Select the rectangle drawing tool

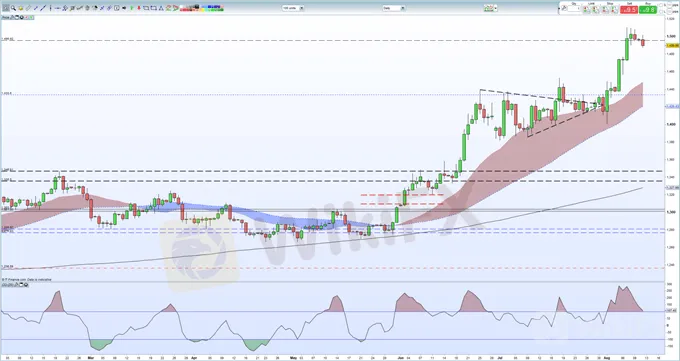click(146, 8)
